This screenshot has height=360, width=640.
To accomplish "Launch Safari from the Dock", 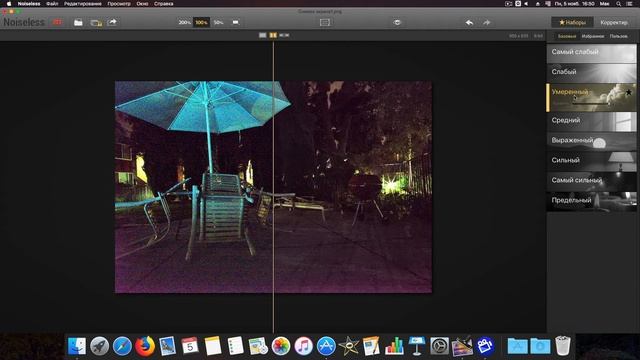I will [122, 346].
